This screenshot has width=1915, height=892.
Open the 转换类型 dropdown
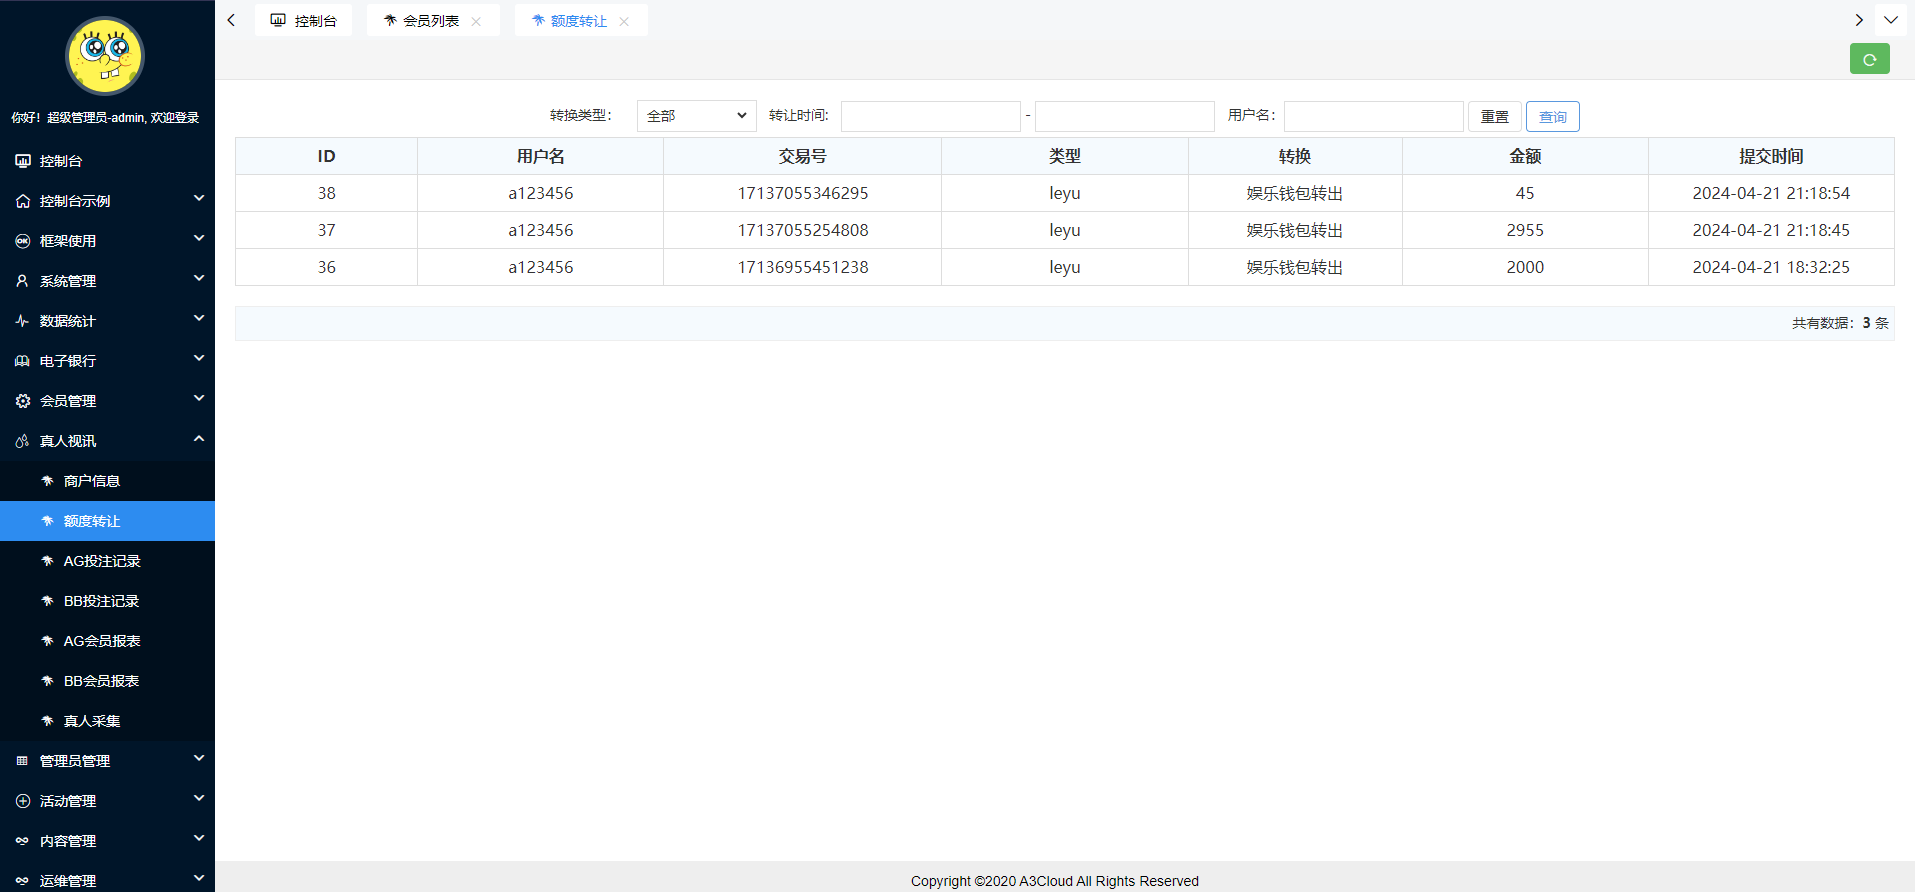coord(696,116)
